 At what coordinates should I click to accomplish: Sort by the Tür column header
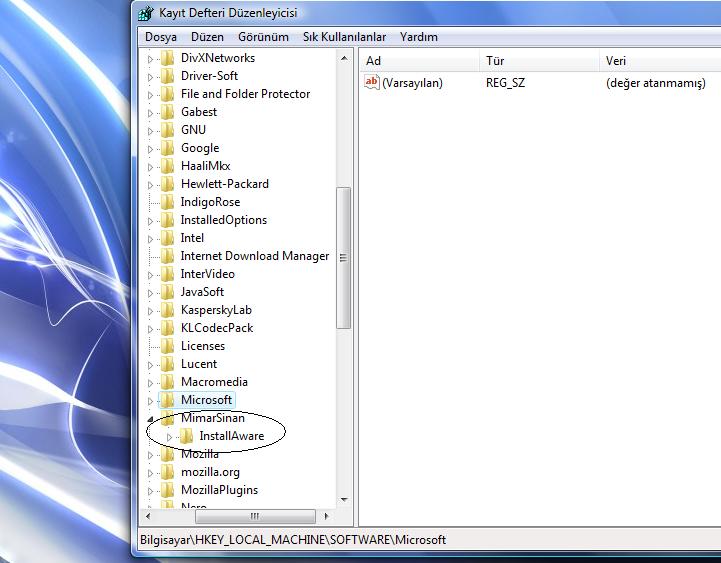539,61
